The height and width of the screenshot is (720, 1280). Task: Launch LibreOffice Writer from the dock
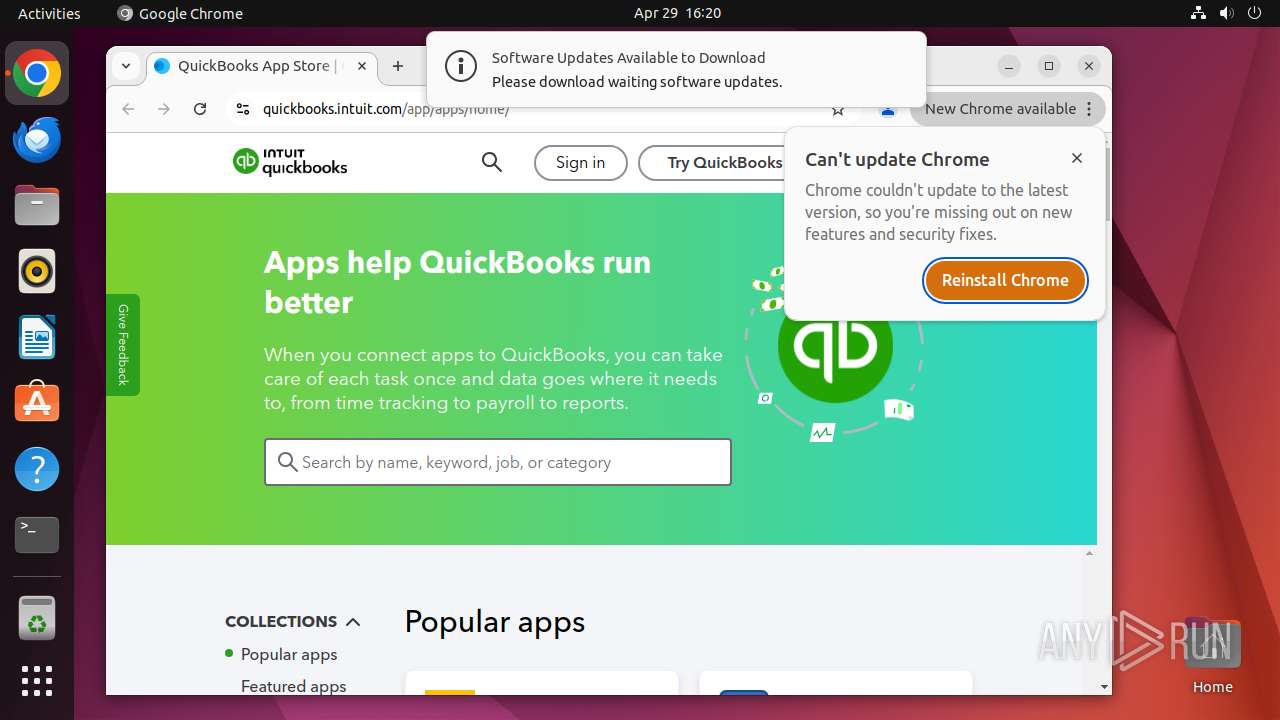pyautogui.click(x=37, y=337)
